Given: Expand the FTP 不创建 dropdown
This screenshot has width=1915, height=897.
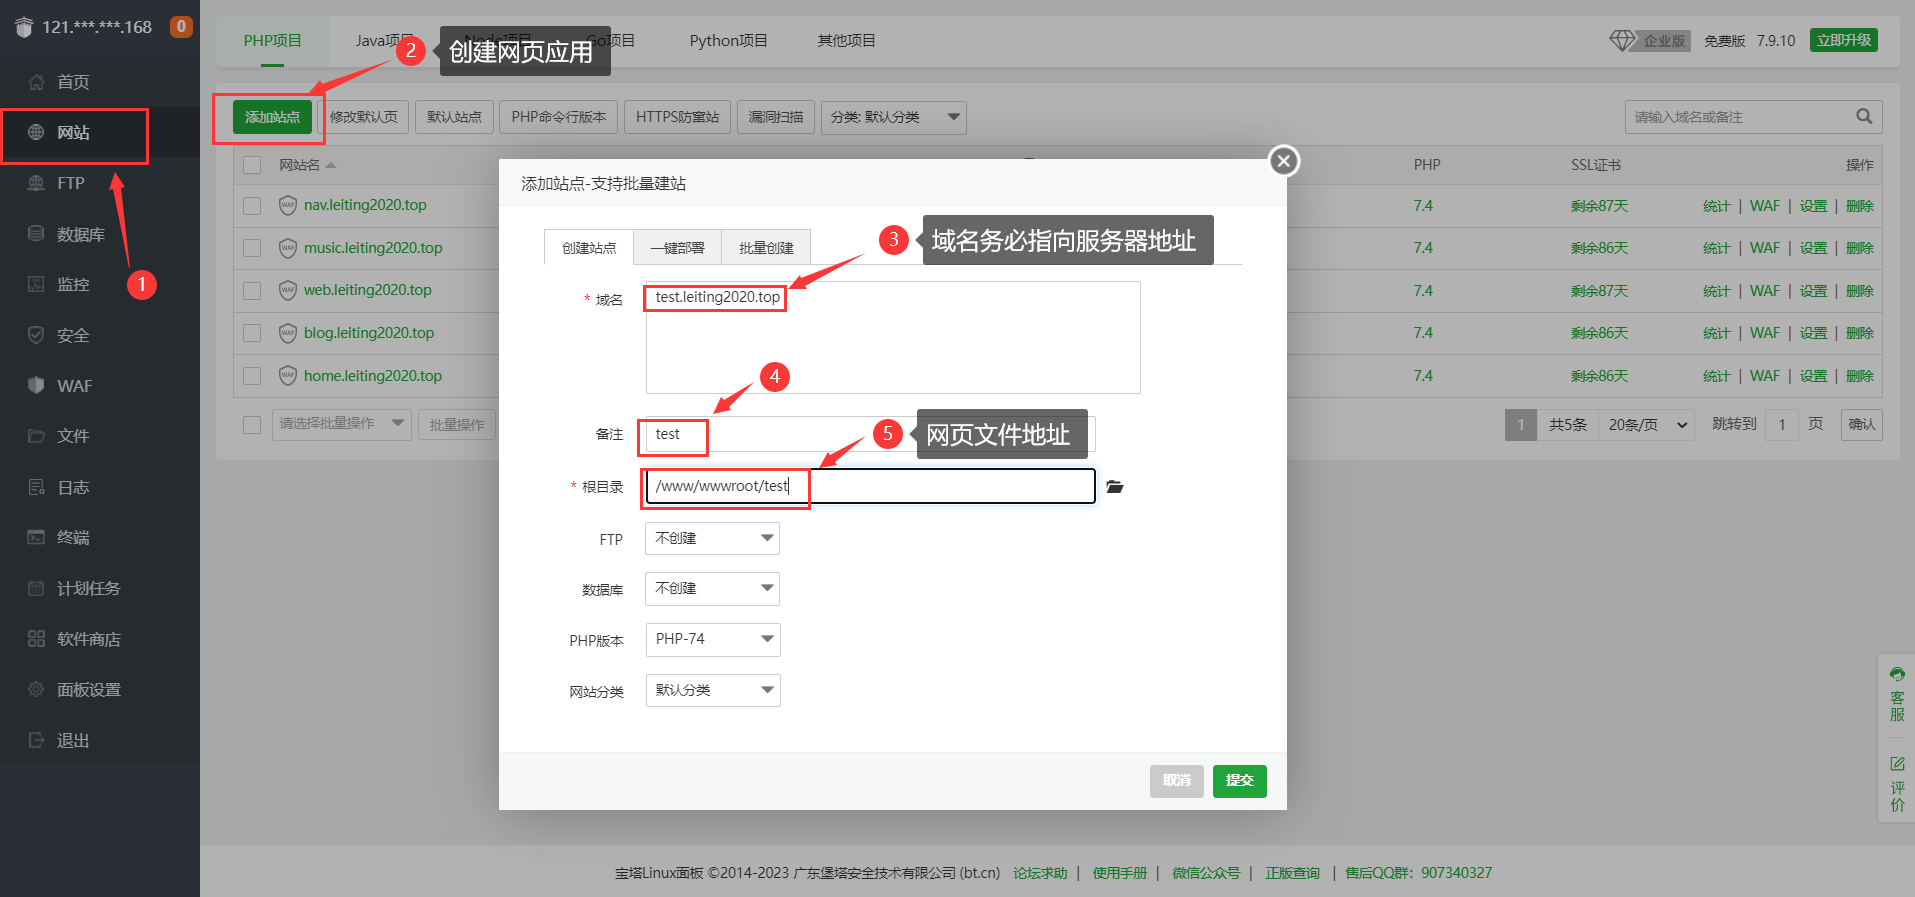Looking at the screenshot, I should tap(712, 538).
